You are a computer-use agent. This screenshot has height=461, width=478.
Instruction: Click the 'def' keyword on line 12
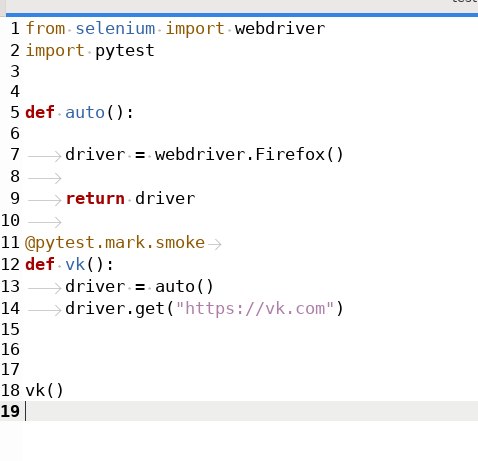click(40, 264)
